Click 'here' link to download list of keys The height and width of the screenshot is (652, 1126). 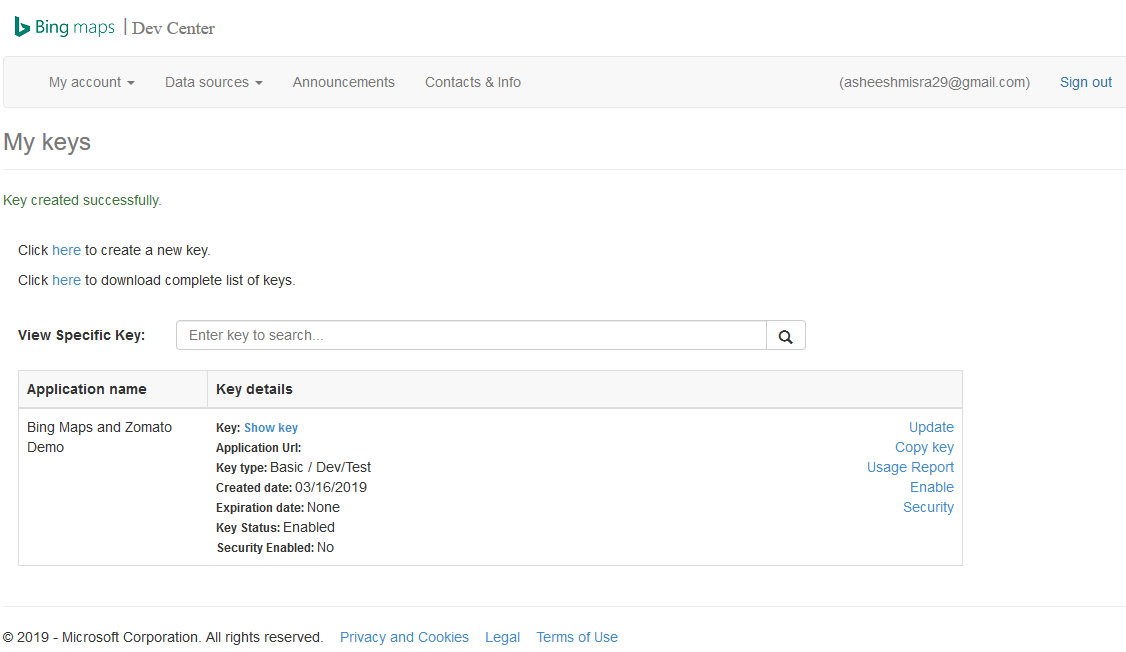66,280
